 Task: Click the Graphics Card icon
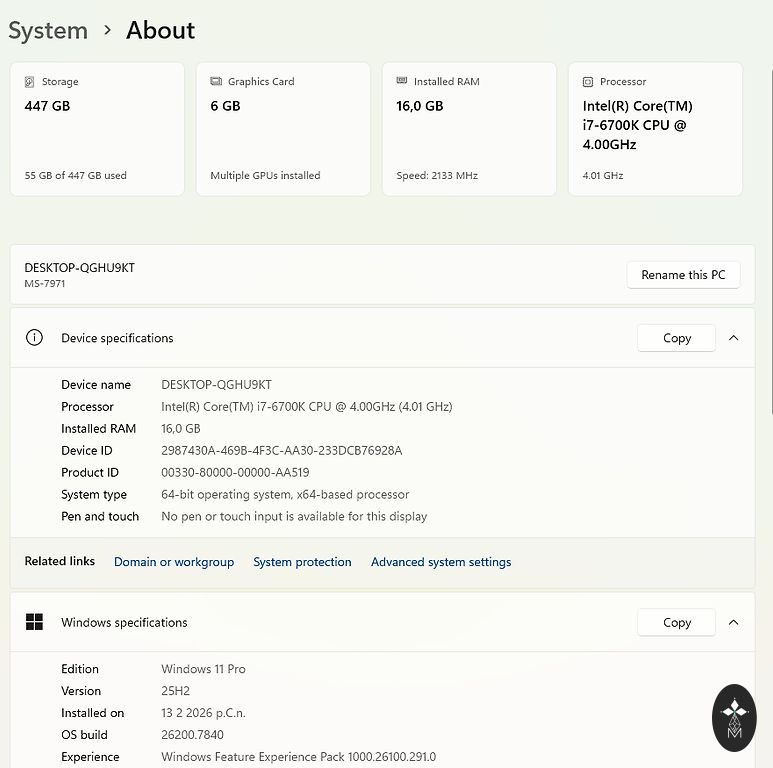pyautogui.click(x=216, y=82)
